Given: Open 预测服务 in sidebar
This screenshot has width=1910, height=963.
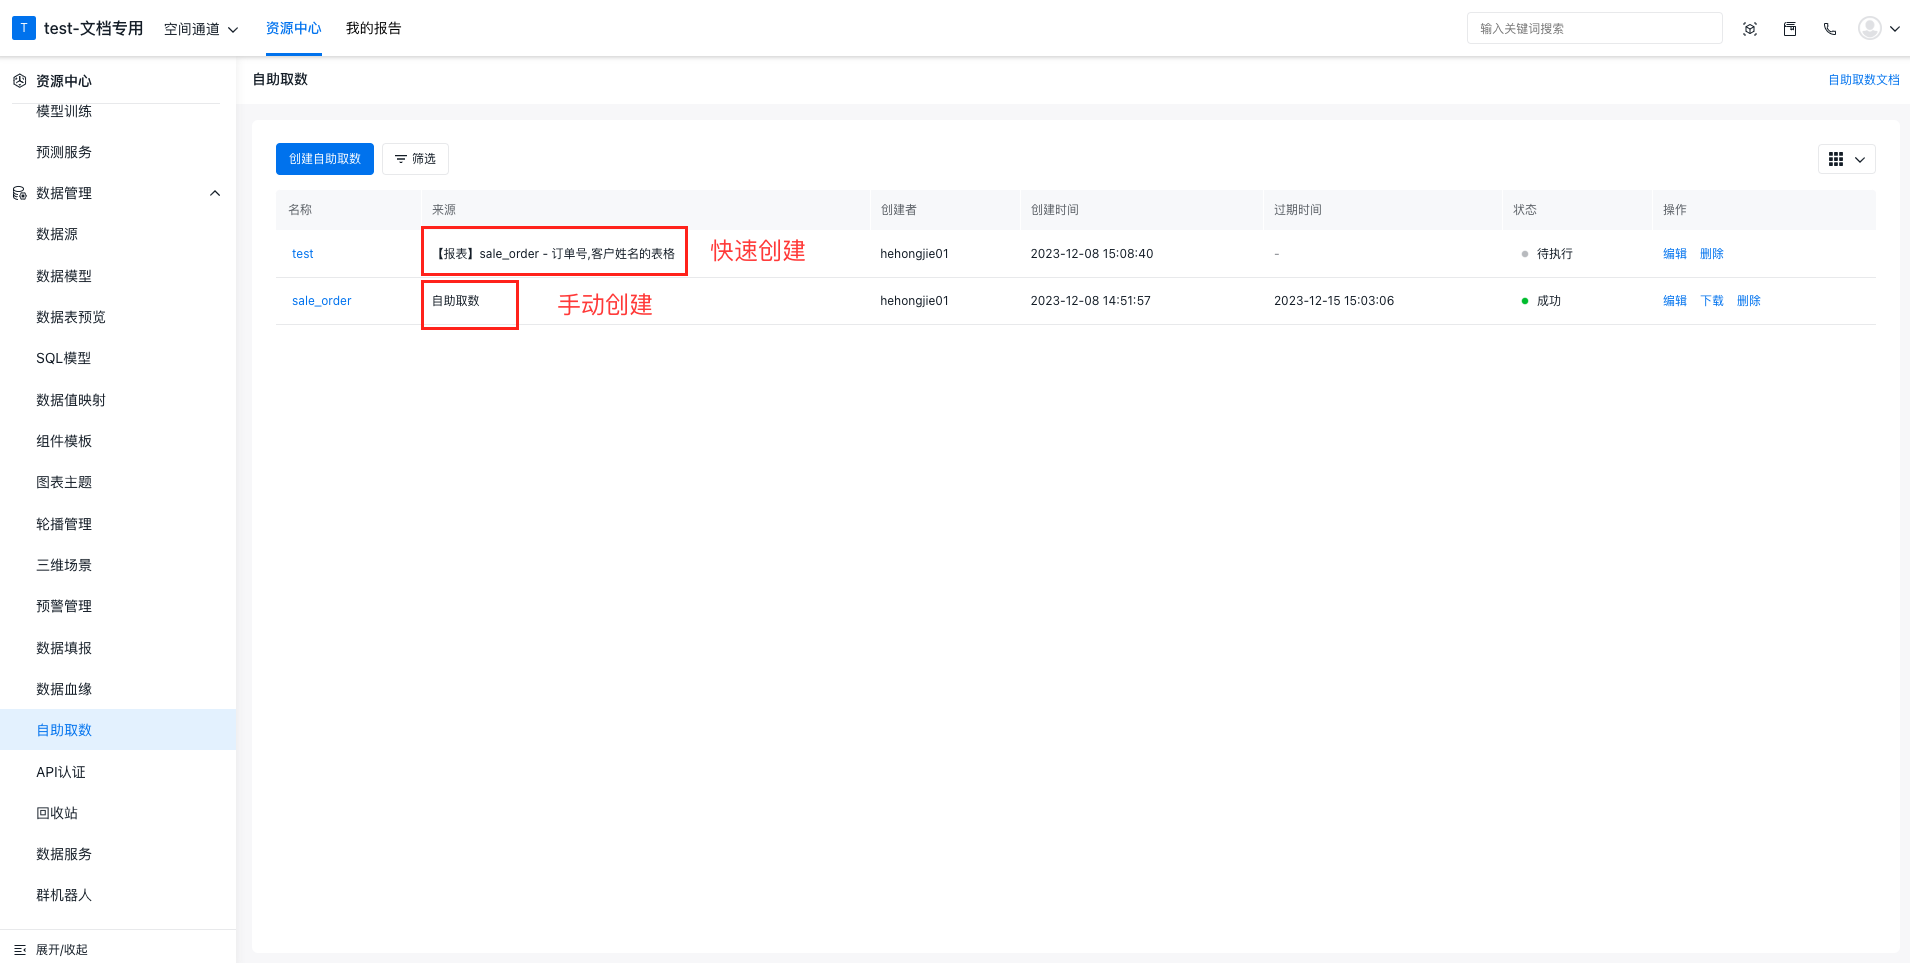Looking at the screenshot, I should click(64, 152).
